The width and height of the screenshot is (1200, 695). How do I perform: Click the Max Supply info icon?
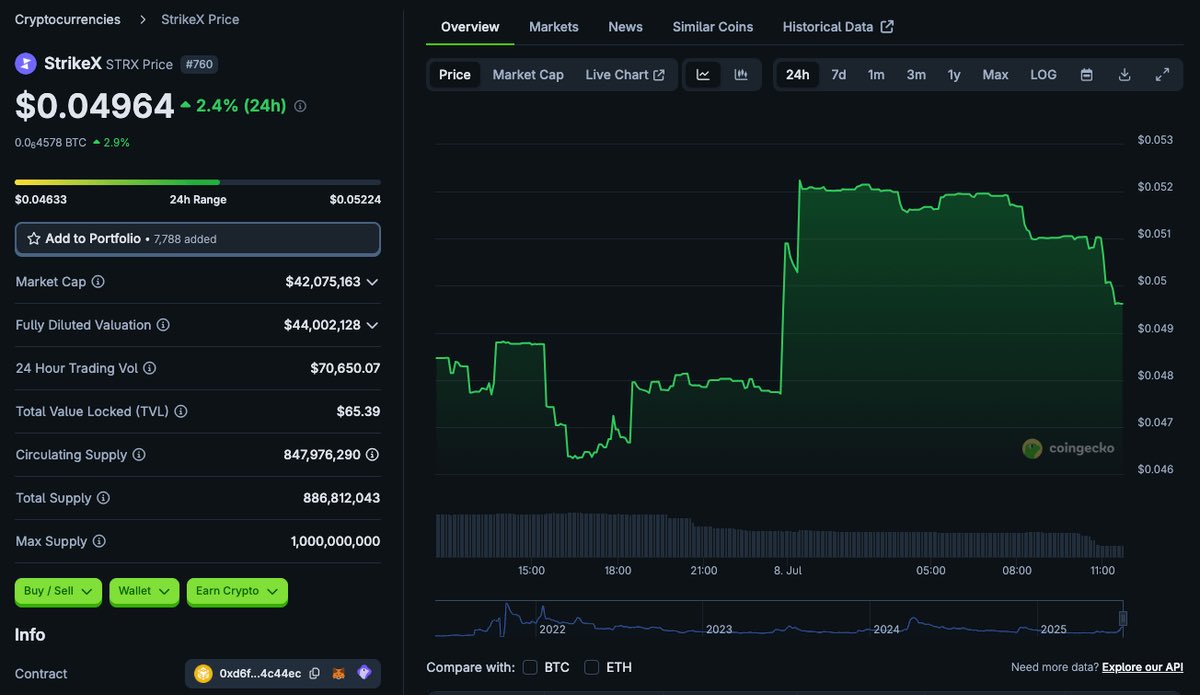point(98,541)
